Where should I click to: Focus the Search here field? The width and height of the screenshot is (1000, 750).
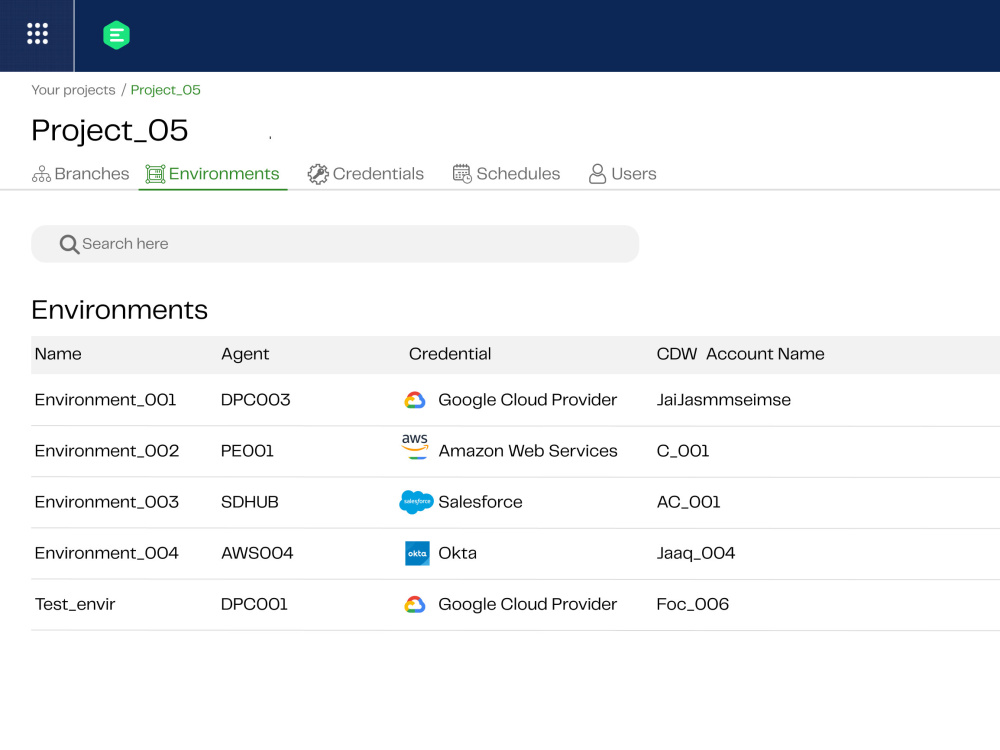[x=335, y=244]
